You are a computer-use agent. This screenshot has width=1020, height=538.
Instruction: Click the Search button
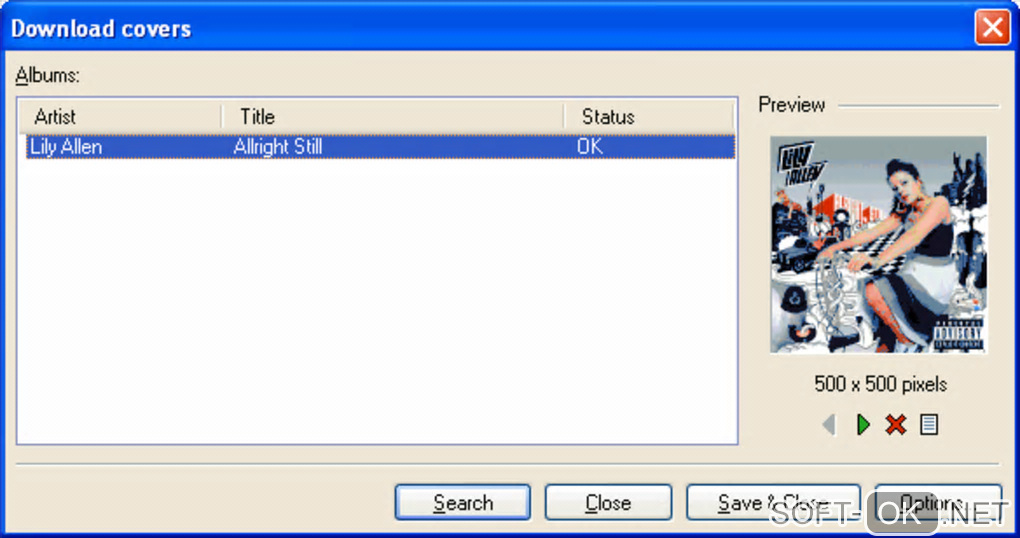click(463, 502)
